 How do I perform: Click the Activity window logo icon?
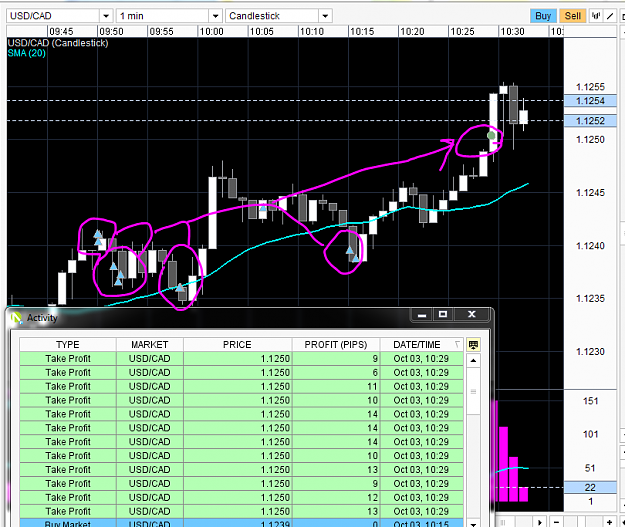point(16,318)
